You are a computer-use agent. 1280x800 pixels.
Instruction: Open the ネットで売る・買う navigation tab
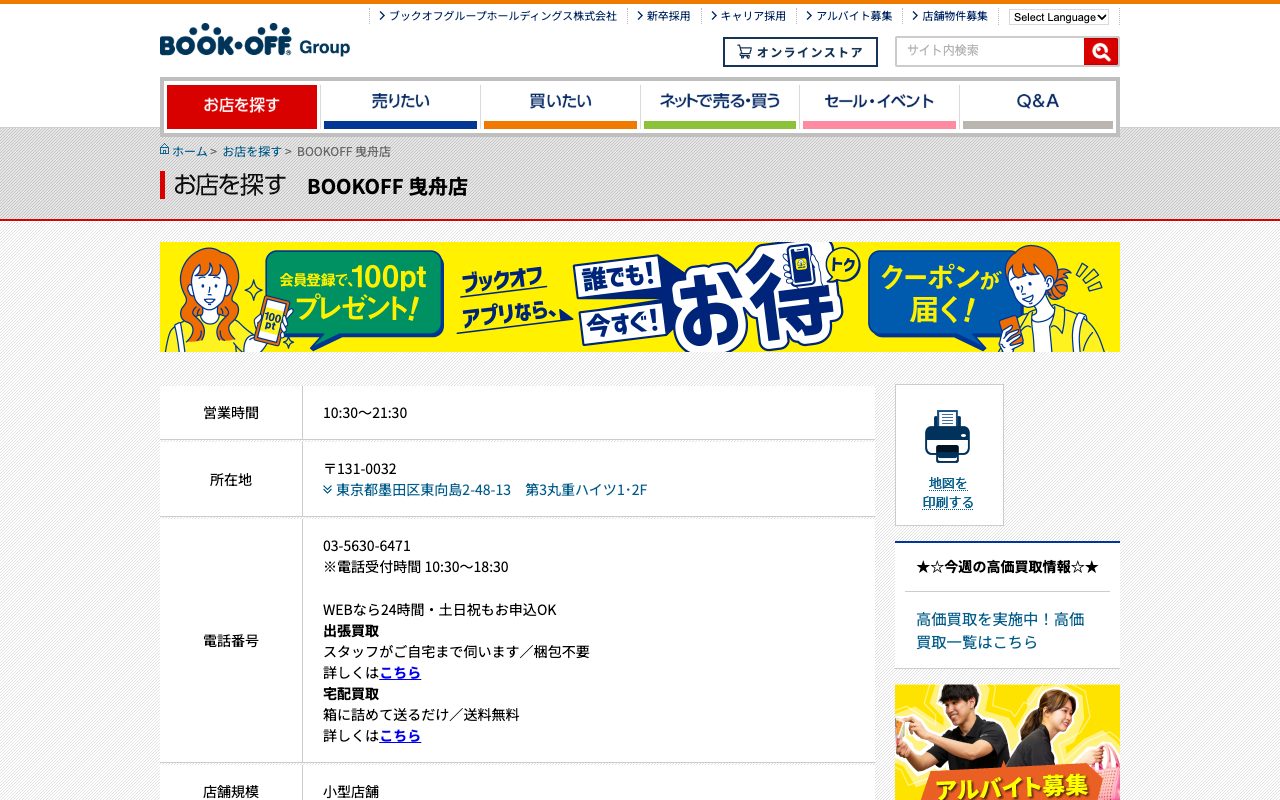(720, 106)
